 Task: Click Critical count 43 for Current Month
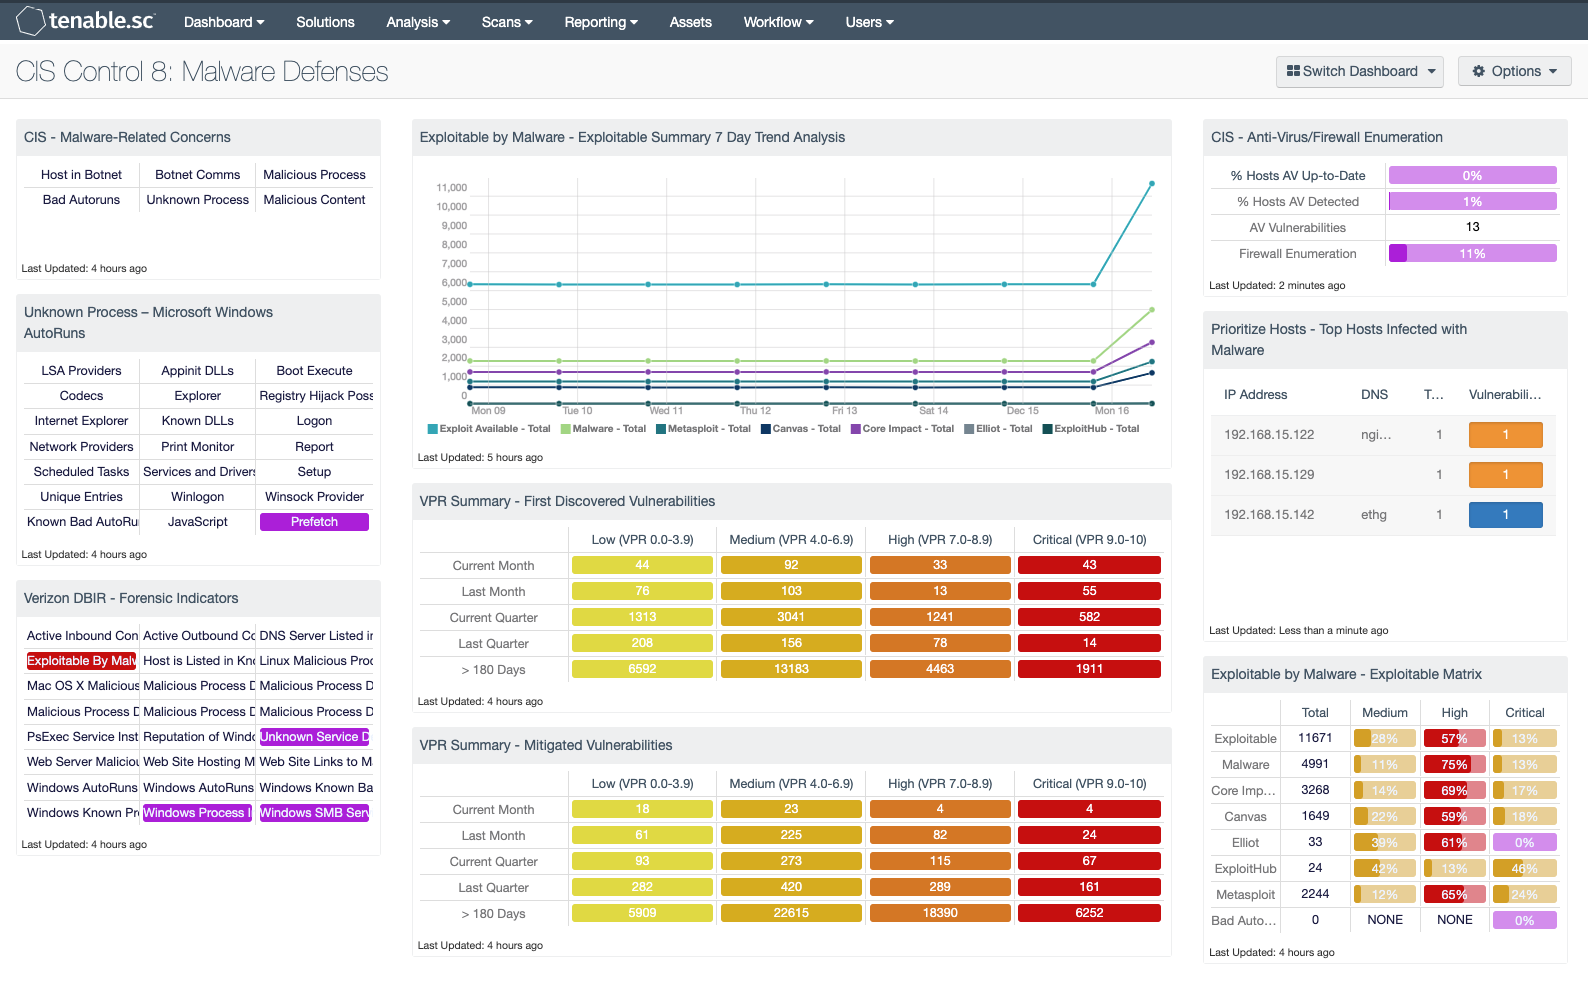tap(1089, 565)
